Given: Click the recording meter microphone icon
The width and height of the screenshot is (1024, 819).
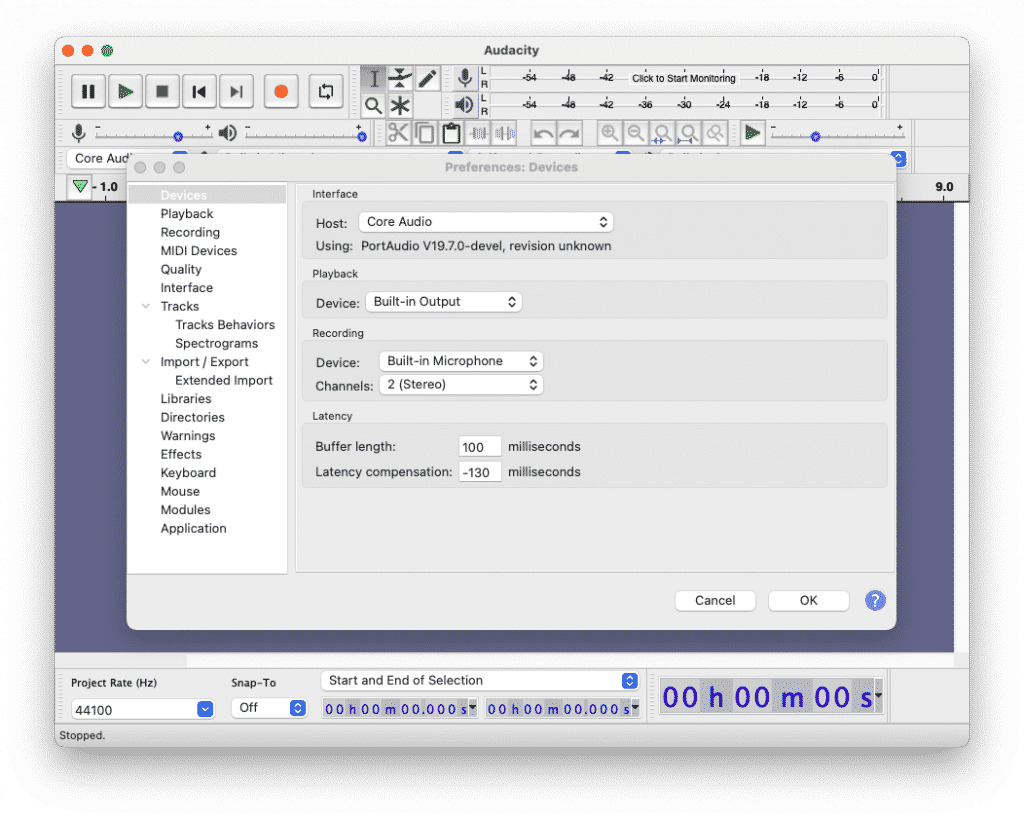Looking at the screenshot, I should pos(465,78).
